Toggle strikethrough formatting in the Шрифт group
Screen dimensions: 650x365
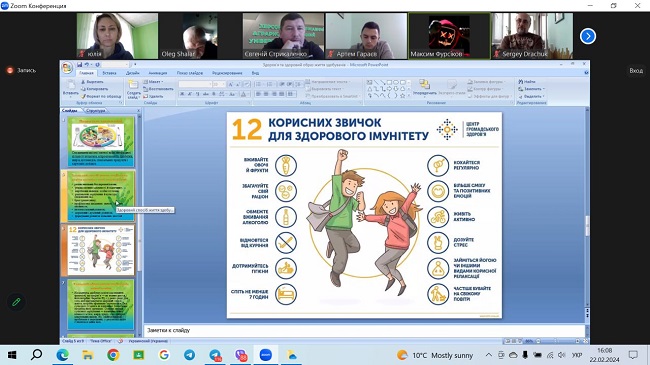pos(206,94)
